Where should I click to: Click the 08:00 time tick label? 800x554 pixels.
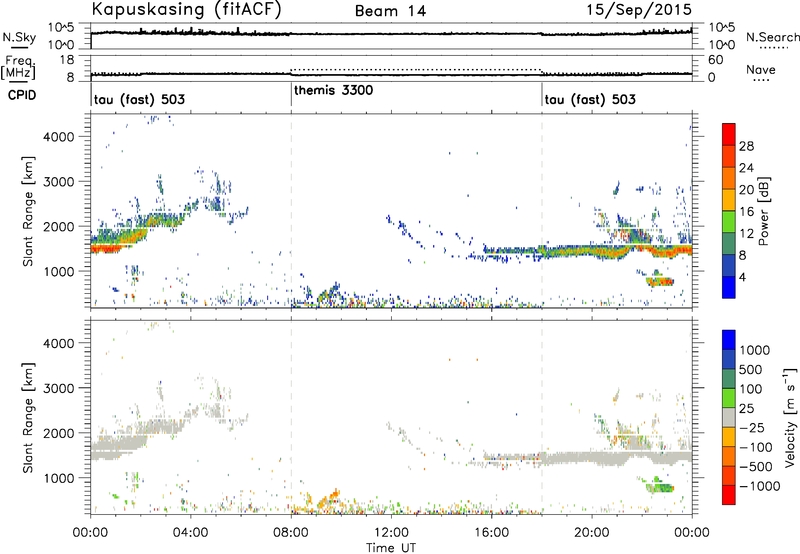pyautogui.click(x=291, y=533)
